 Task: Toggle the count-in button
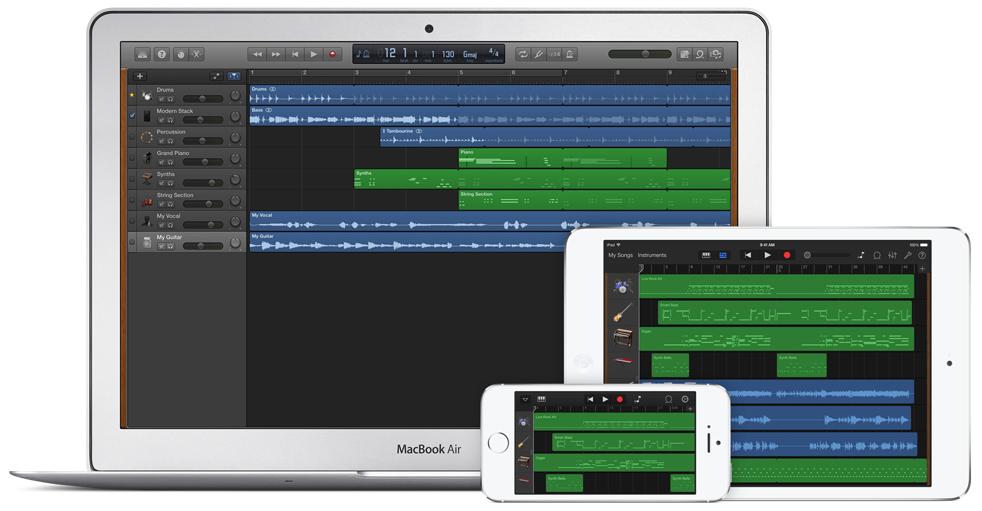click(x=554, y=54)
